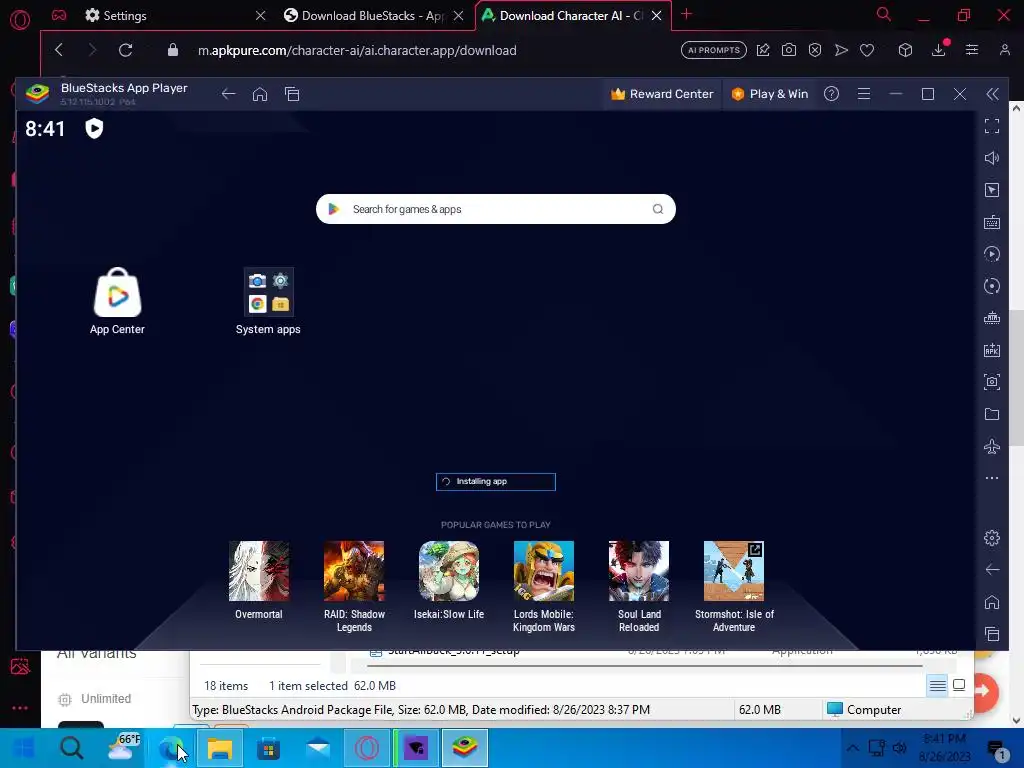Open the Reward Center button
Viewport: 1024px width, 768px height.
click(x=662, y=94)
